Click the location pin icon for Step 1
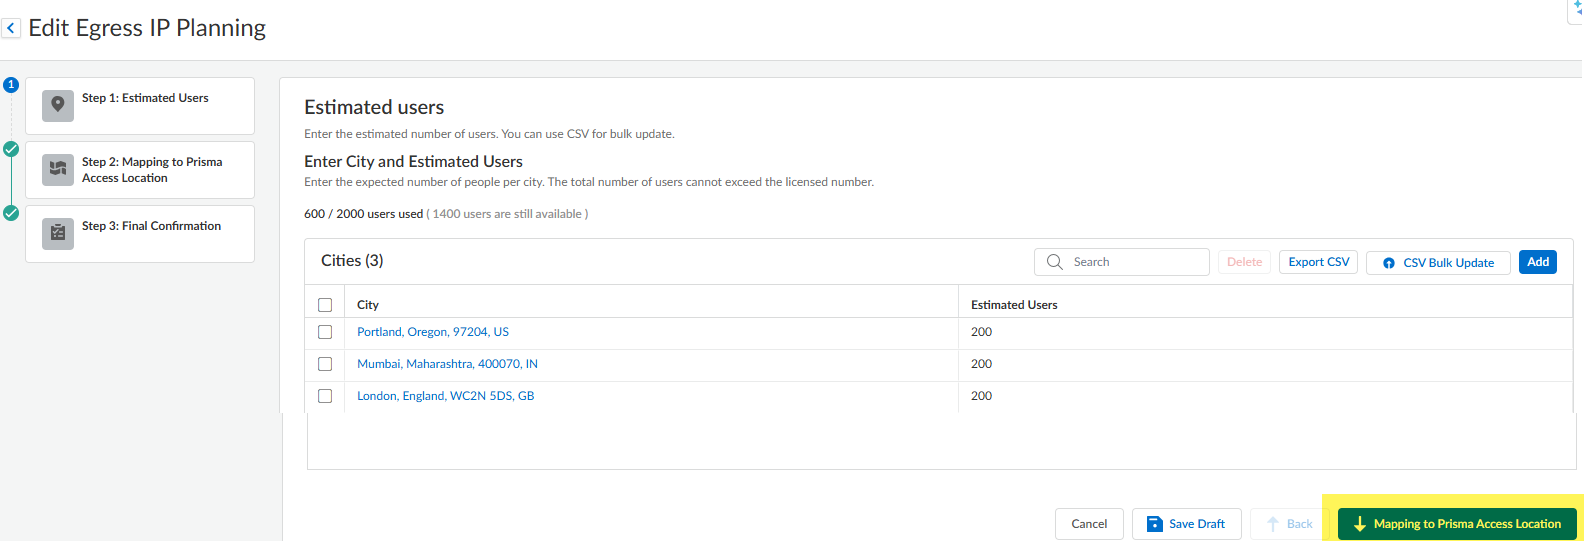This screenshot has height=541, width=1584. [x=58, y=105]
